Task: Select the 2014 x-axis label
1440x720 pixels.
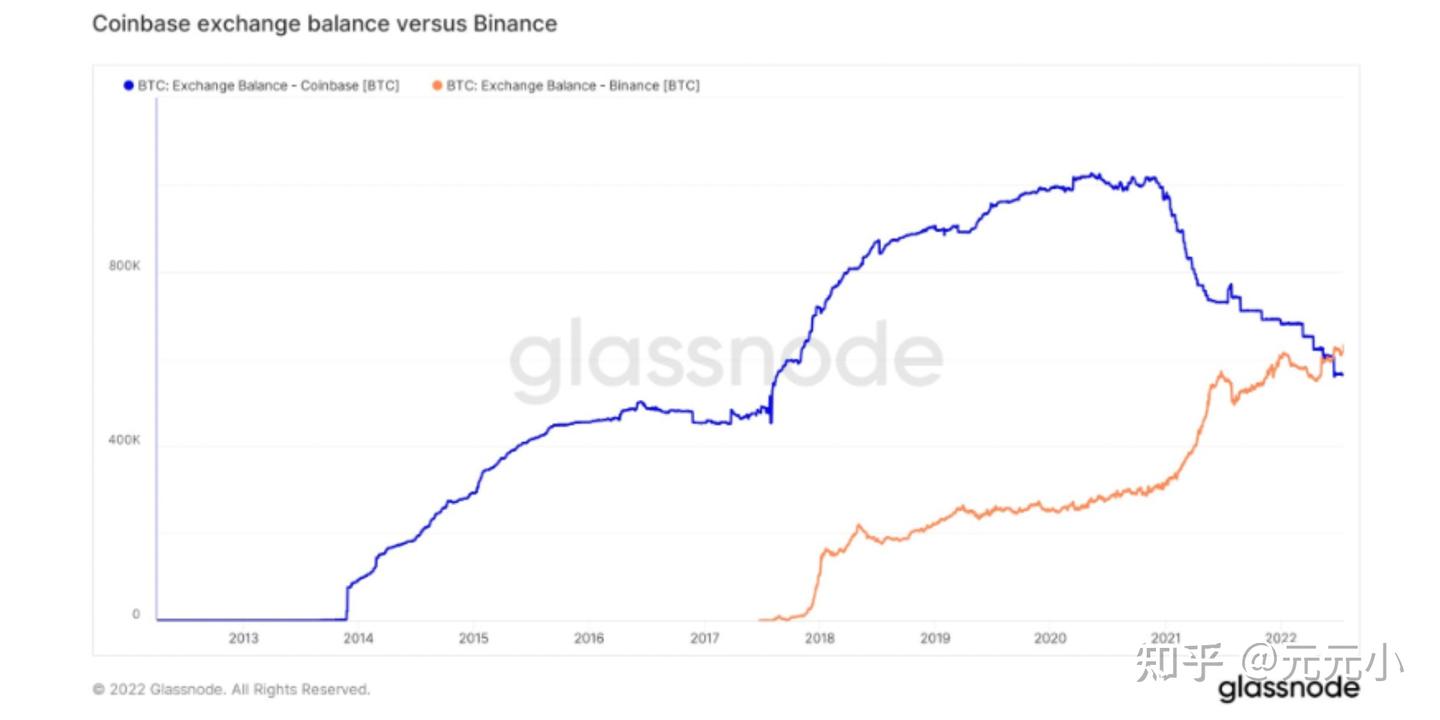Action: (358, 639)
